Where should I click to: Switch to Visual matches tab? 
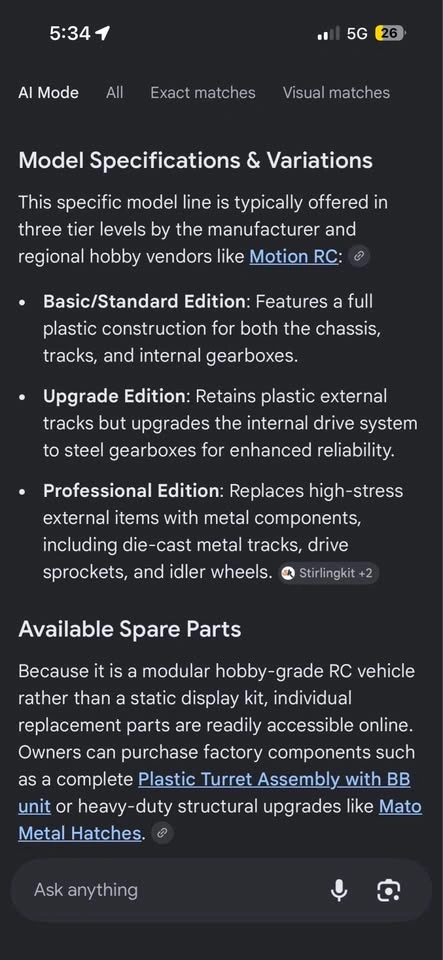click(336, 92)
